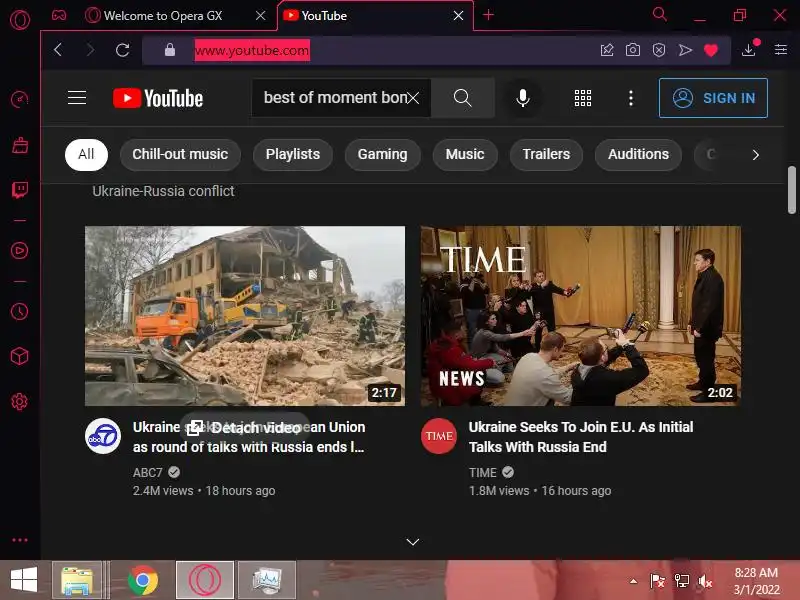This screenshot has width=800, height=600.
Task: Select the Auditions filter chip
Action: tap(638, 154)
